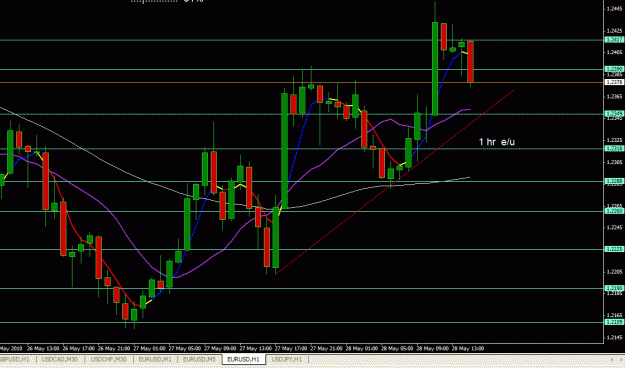
Task: Click the '27 May 09:00' time axis label
Action: click(220, 348)
